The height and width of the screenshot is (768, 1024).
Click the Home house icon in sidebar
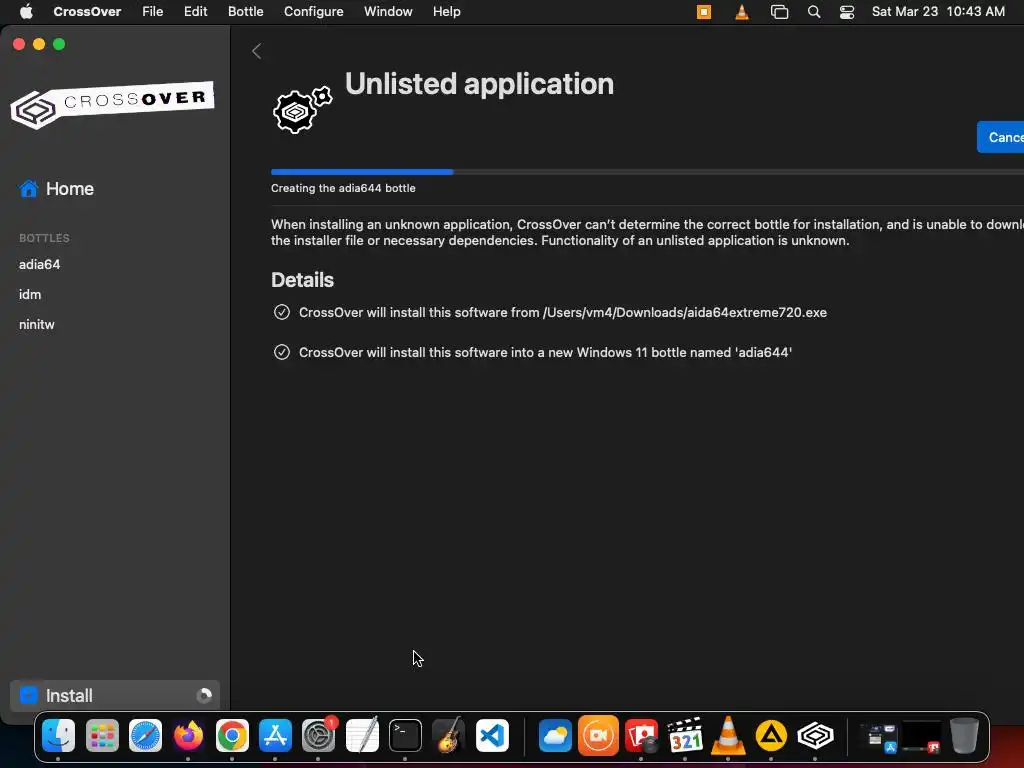tap(28, 189)
